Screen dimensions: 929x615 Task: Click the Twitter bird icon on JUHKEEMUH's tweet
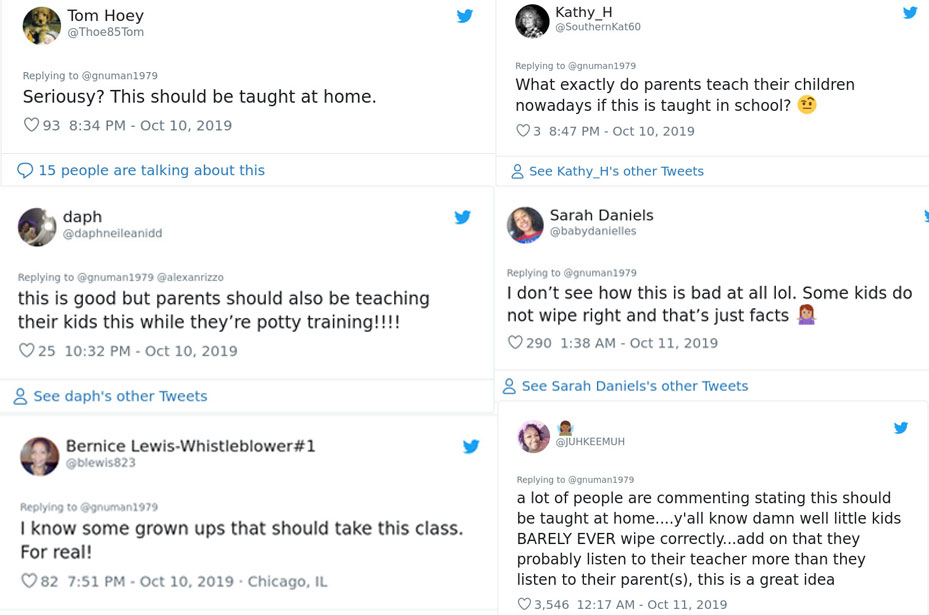(901, 428)
